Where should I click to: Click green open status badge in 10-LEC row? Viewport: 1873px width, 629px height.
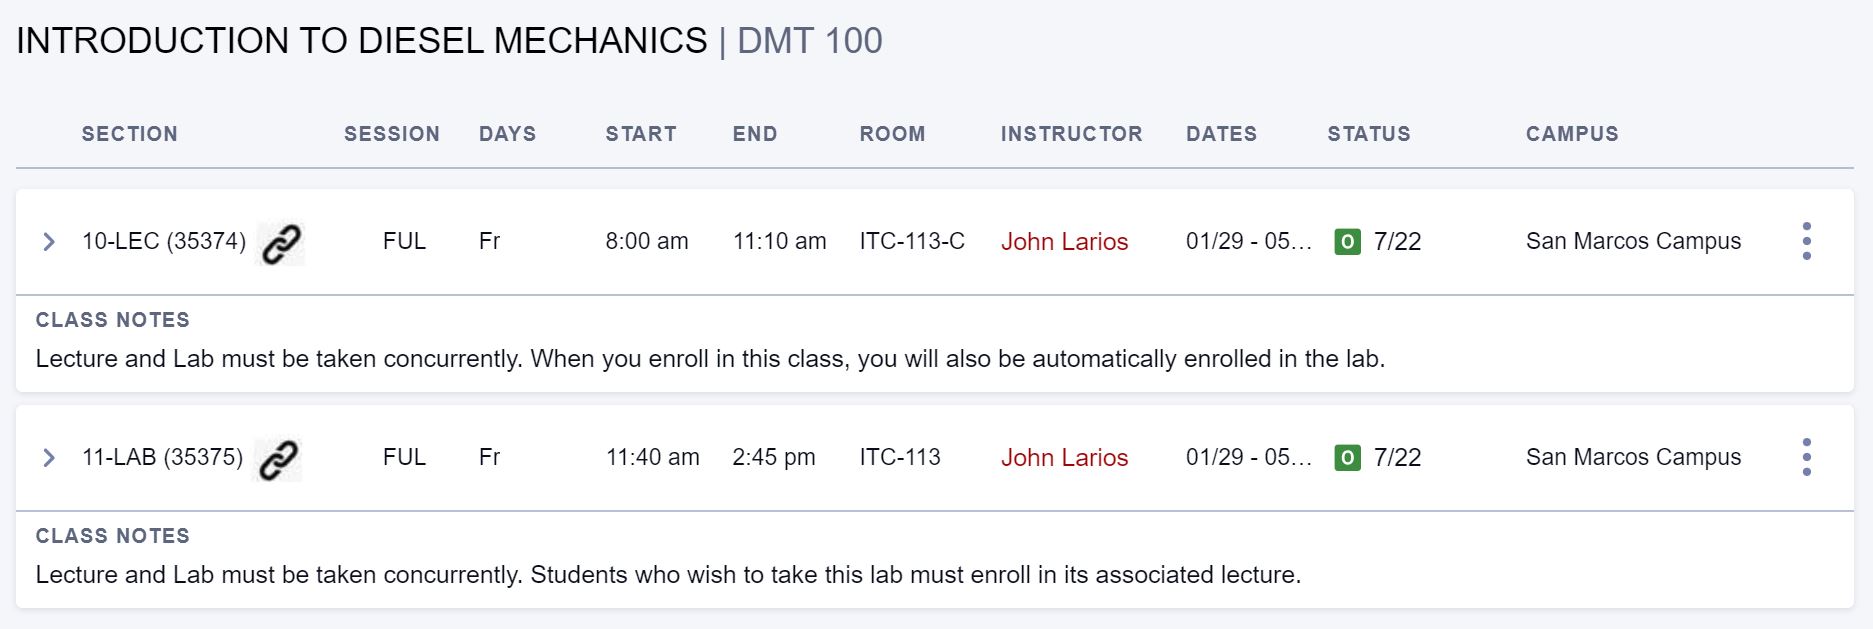[x=1347, y=241]
